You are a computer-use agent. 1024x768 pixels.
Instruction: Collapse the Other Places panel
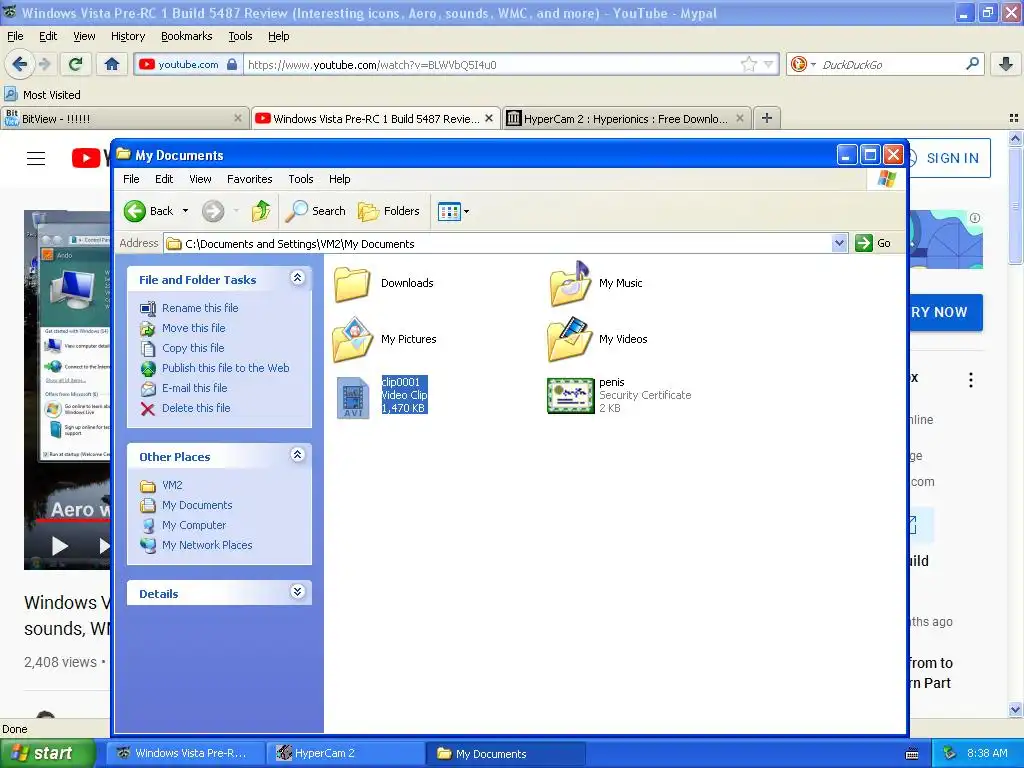click(297, 455)
